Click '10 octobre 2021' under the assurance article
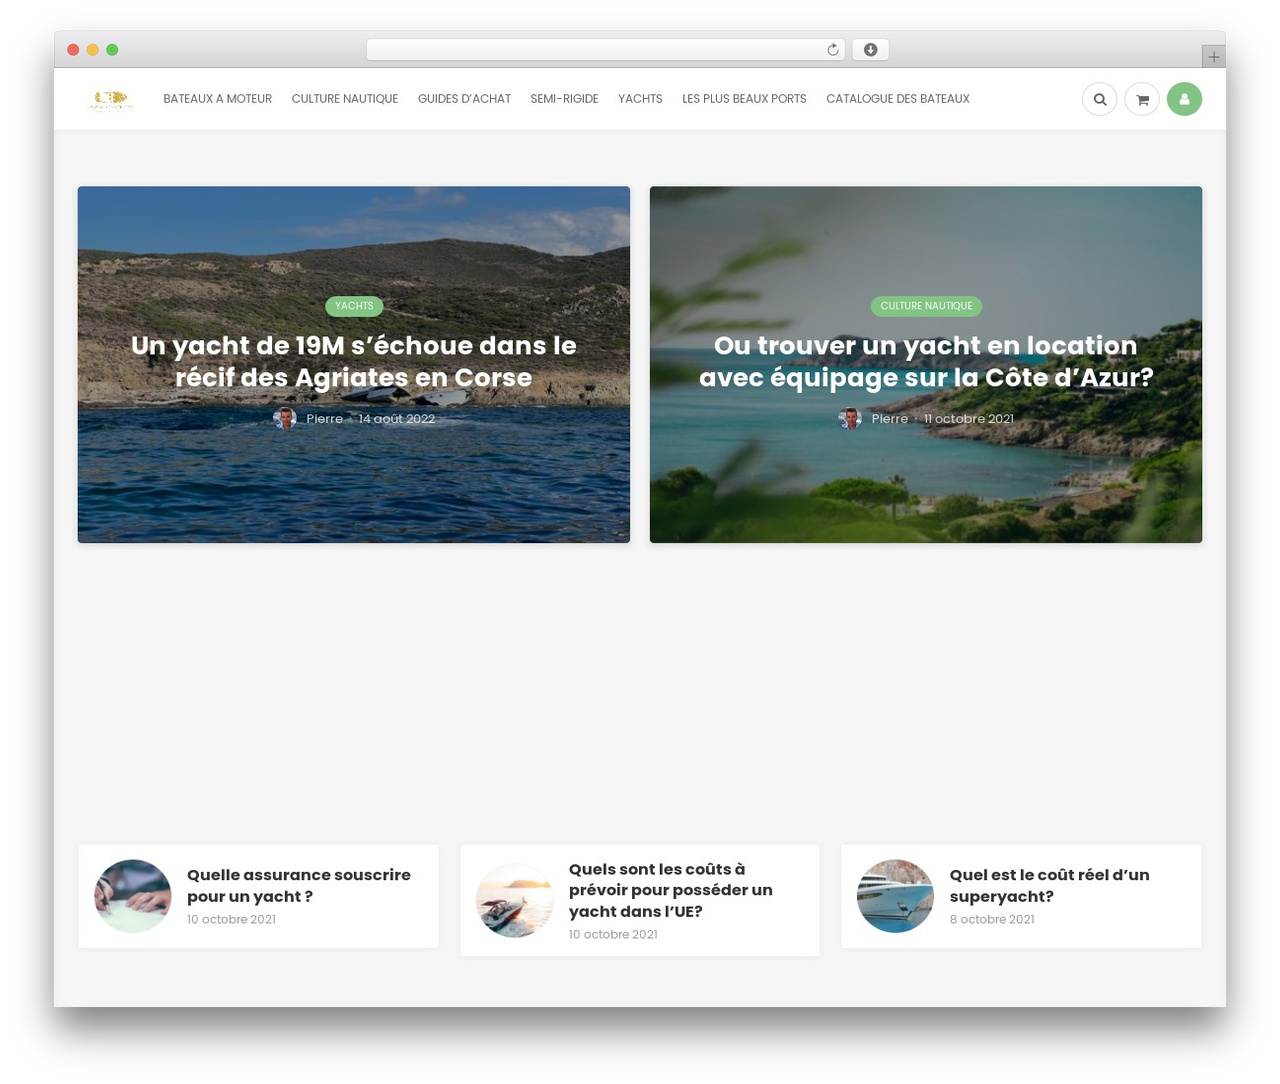The image size is (1280, 1084). pyautogui.click(x=231, y=919)
